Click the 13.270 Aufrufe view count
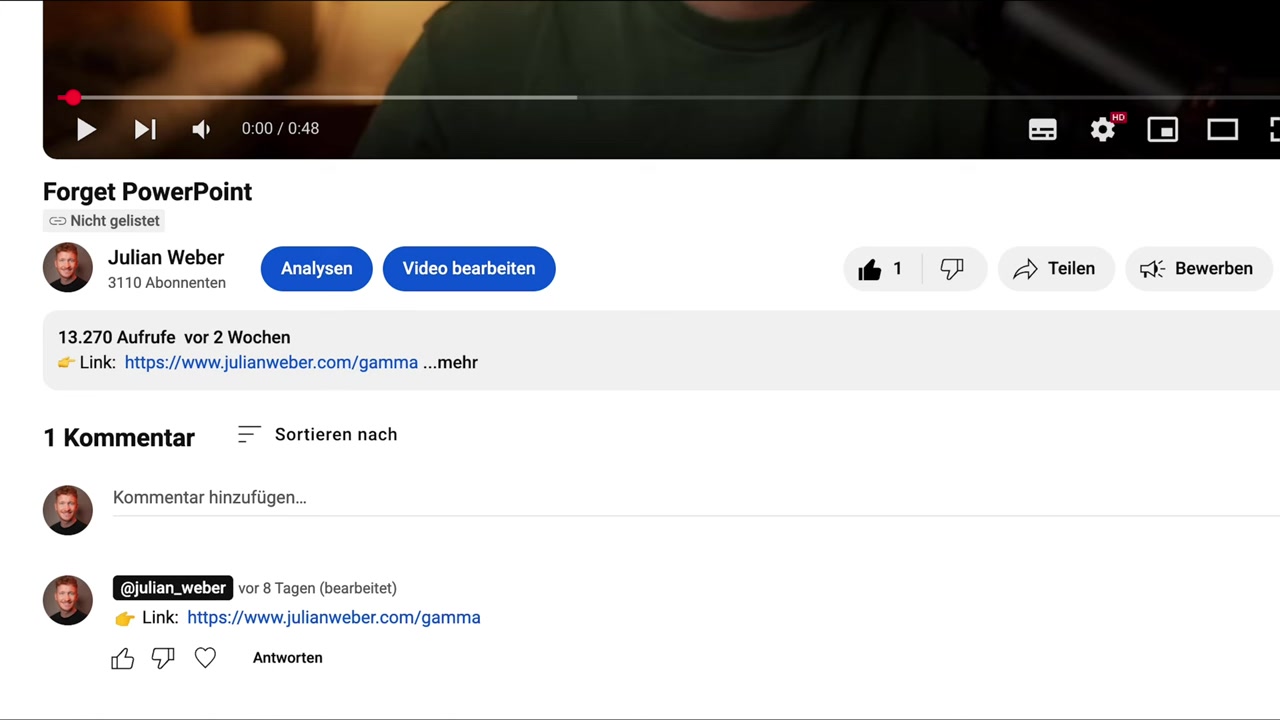The height and width of the screenshot is (720, 1280). [117, 337]
